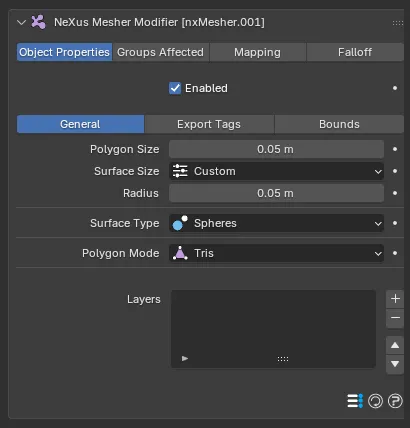Click the Layers list resize grip
Viewport: 410px width, 428px height.
283,359
